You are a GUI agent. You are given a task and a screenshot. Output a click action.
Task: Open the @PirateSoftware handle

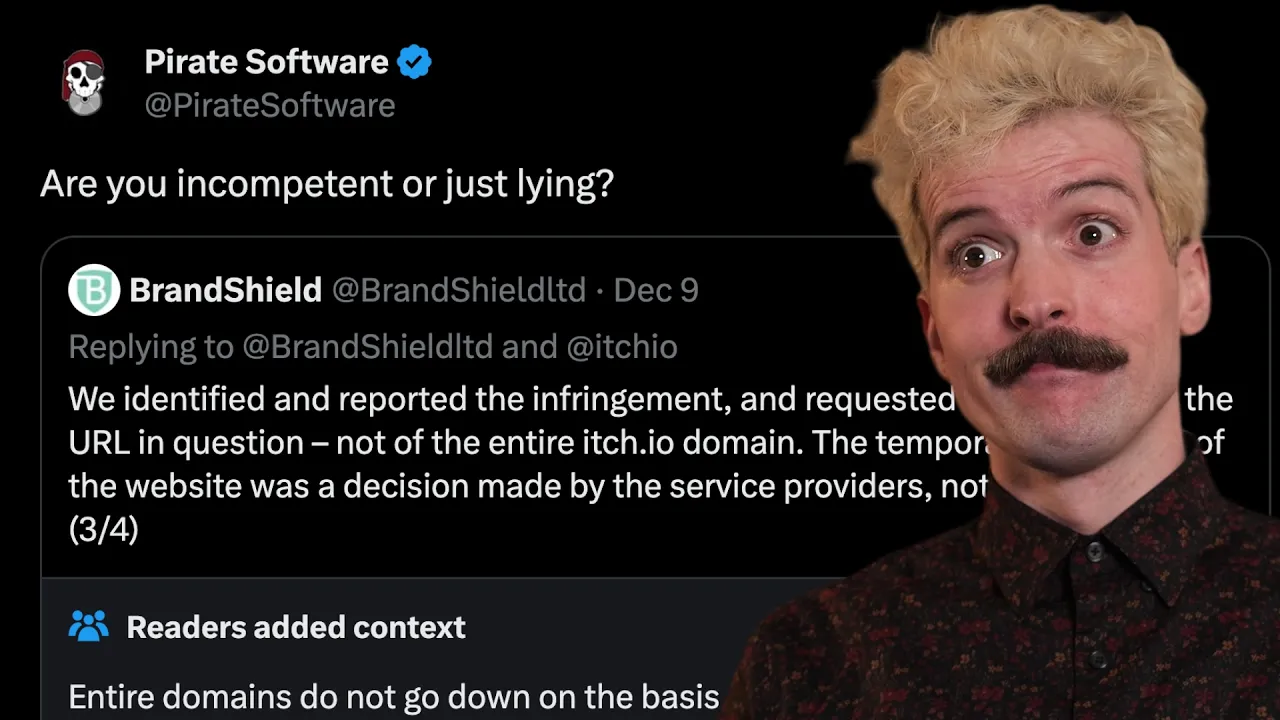point(270,106)
